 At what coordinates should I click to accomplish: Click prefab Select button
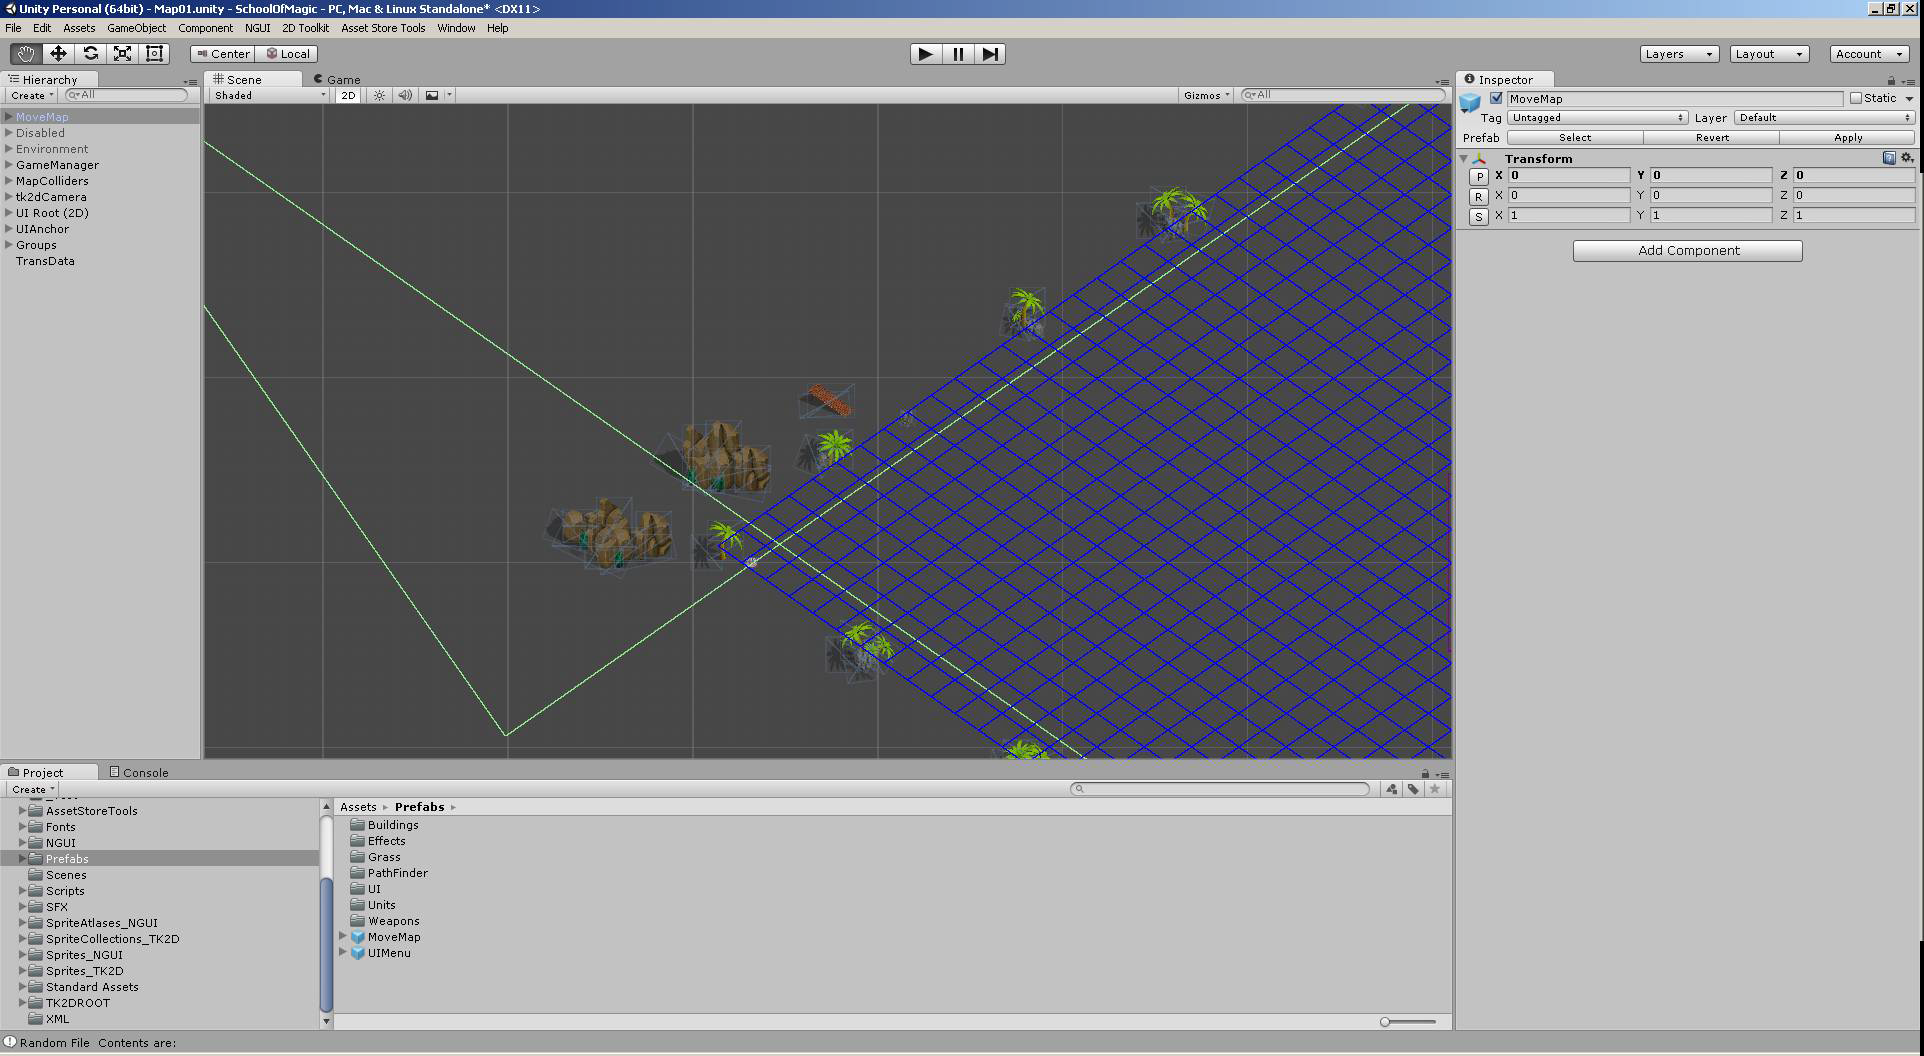click(x=1575, y=138)
